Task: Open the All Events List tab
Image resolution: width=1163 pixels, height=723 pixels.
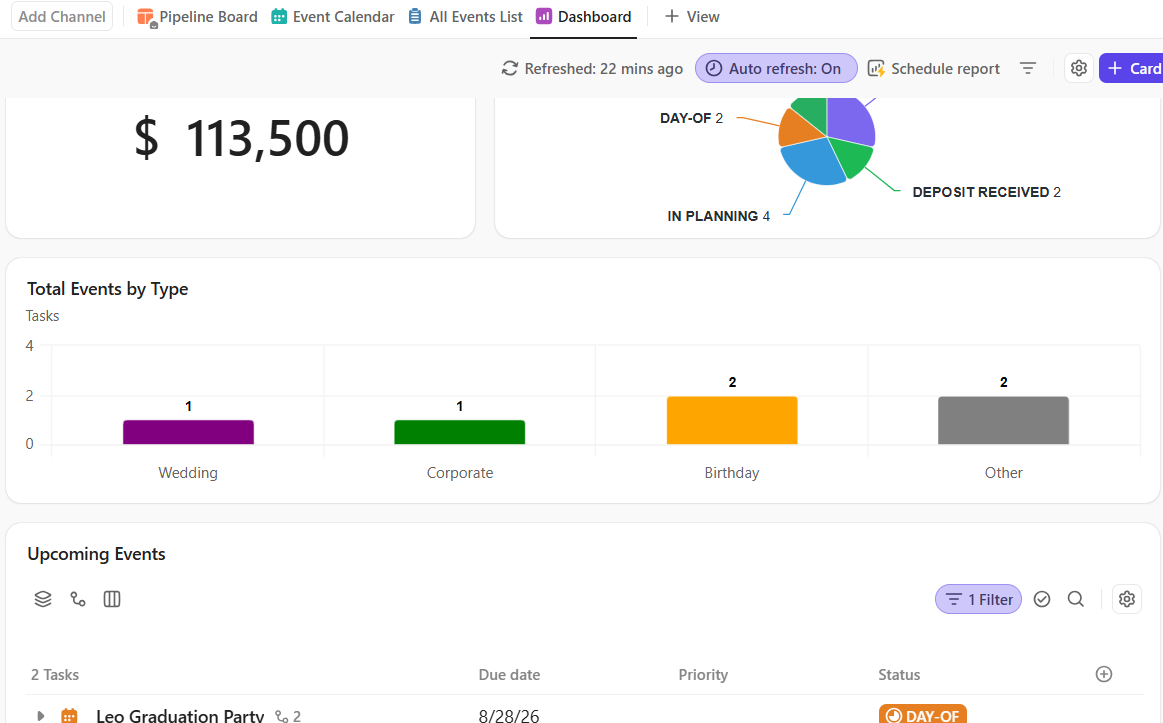Action: (465, 16)
